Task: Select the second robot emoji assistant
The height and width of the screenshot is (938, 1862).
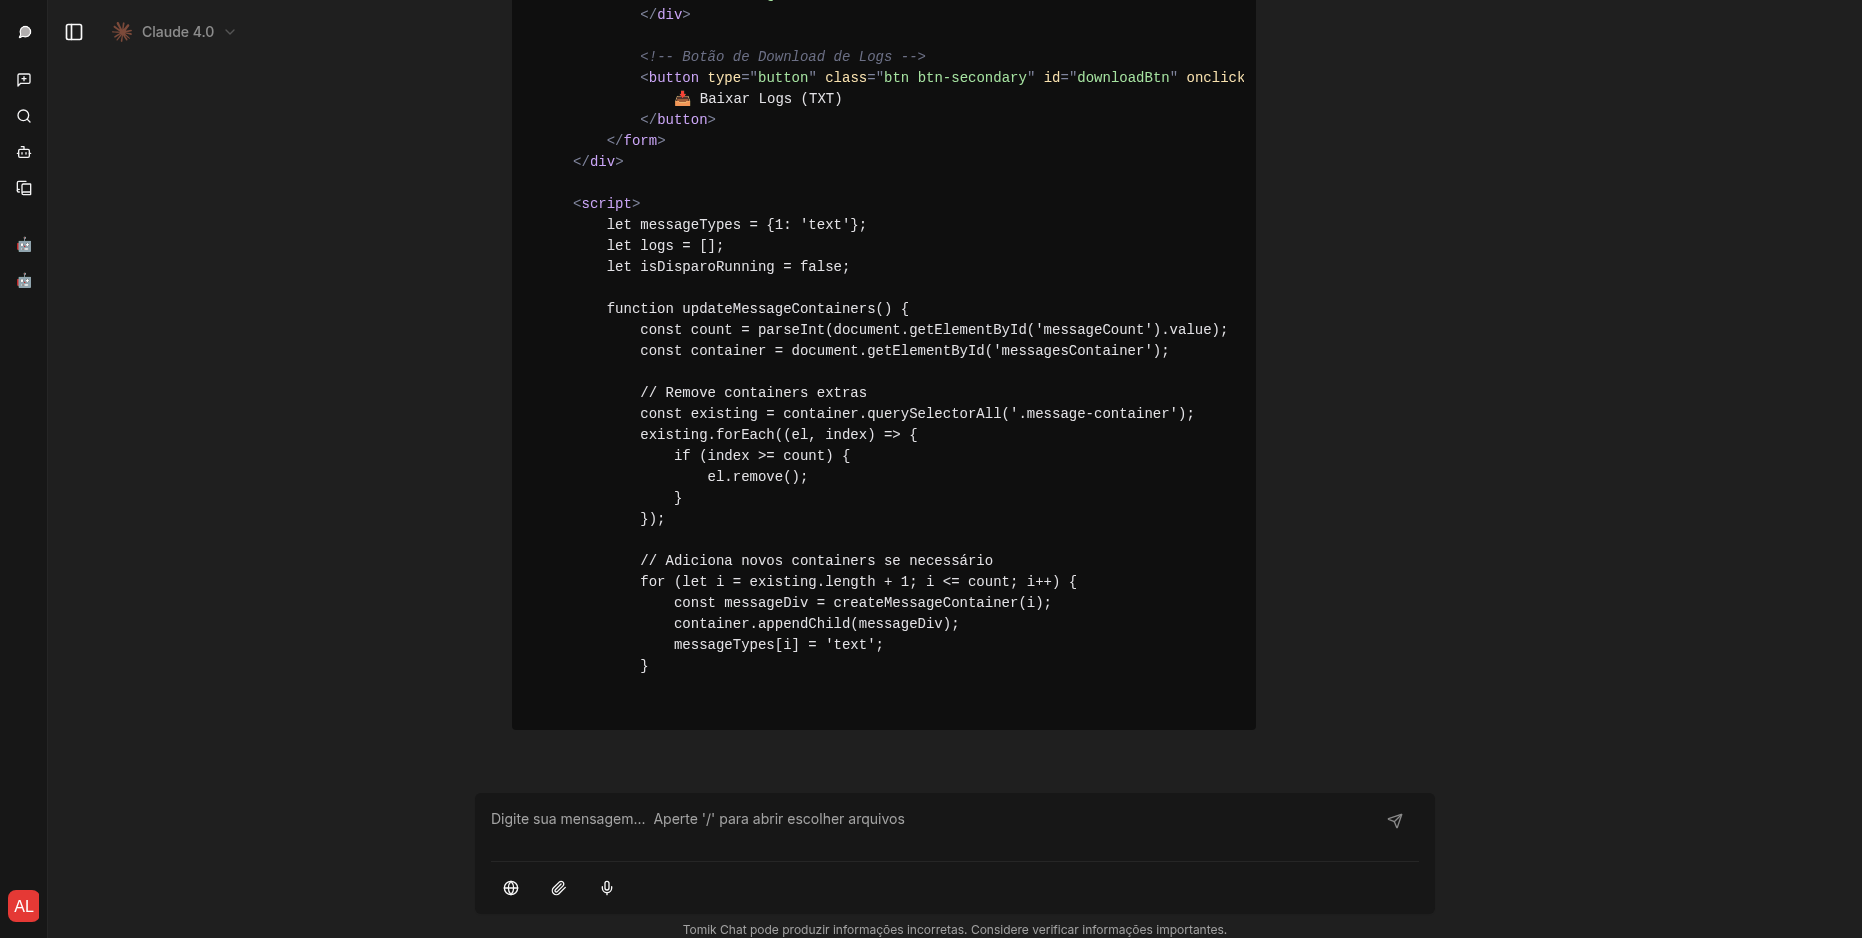Action: (24, 281)
